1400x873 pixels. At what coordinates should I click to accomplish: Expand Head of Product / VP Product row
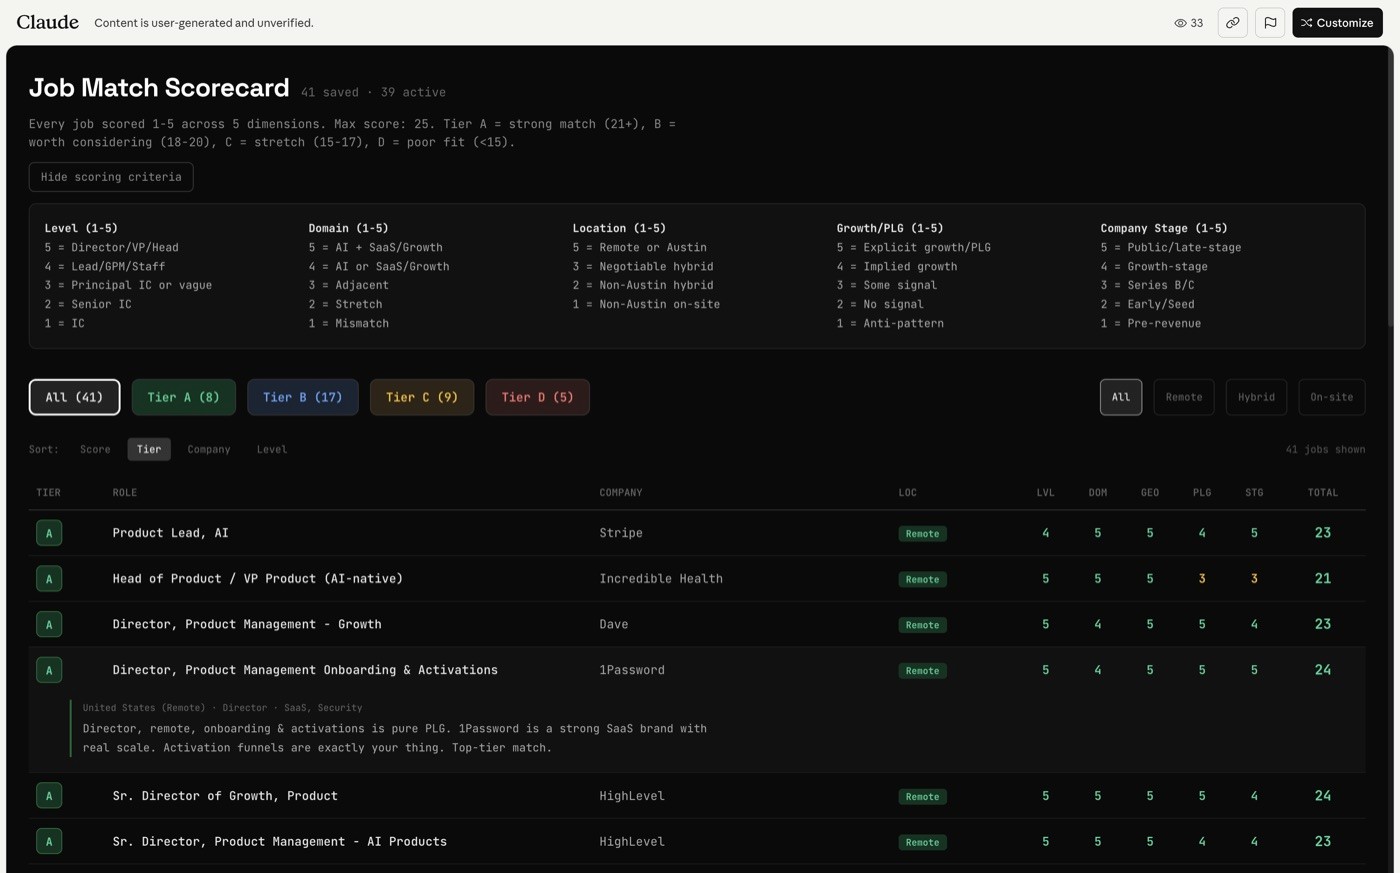tap(697, 579)
